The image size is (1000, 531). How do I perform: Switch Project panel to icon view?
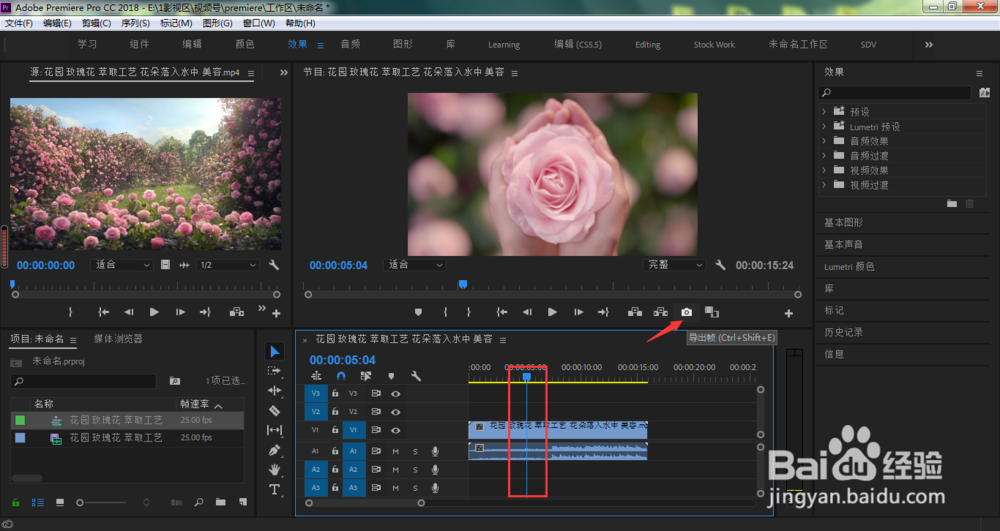tap(59, 502)
